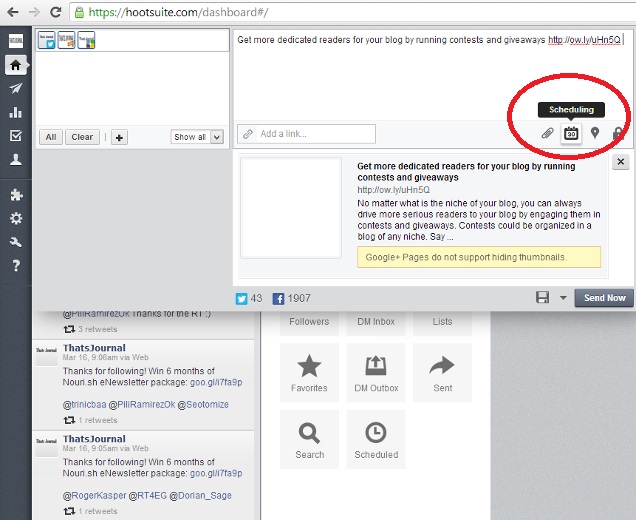The image size is (637, 520).
Task: Open the Lists stream tile
Action: click(x=442, y=323)
